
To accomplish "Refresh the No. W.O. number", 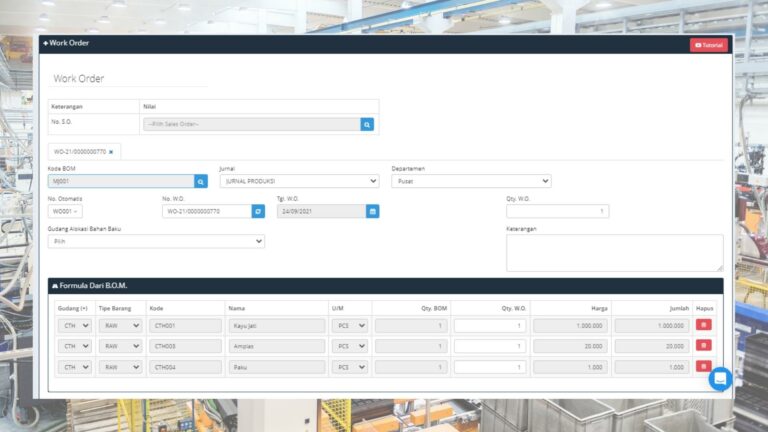I will [x=258, y=212].
